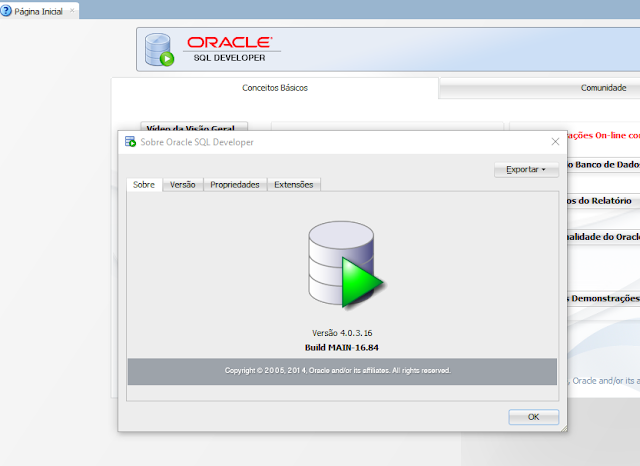Open the Conceitos Básicos tab
Screen dimensions: 640x466
tap(275, 88)
